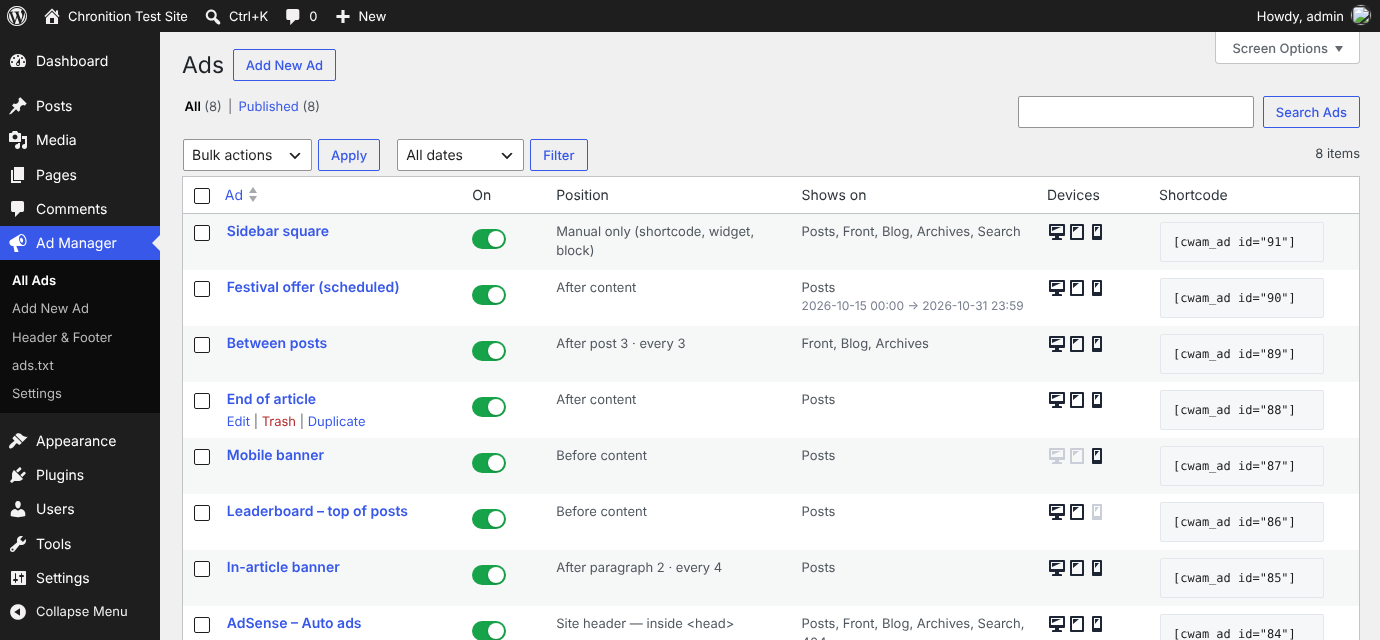This screenshot has width=1380, height=640.
Task: Open All Ads submenu item
Action: click(34, 281)
